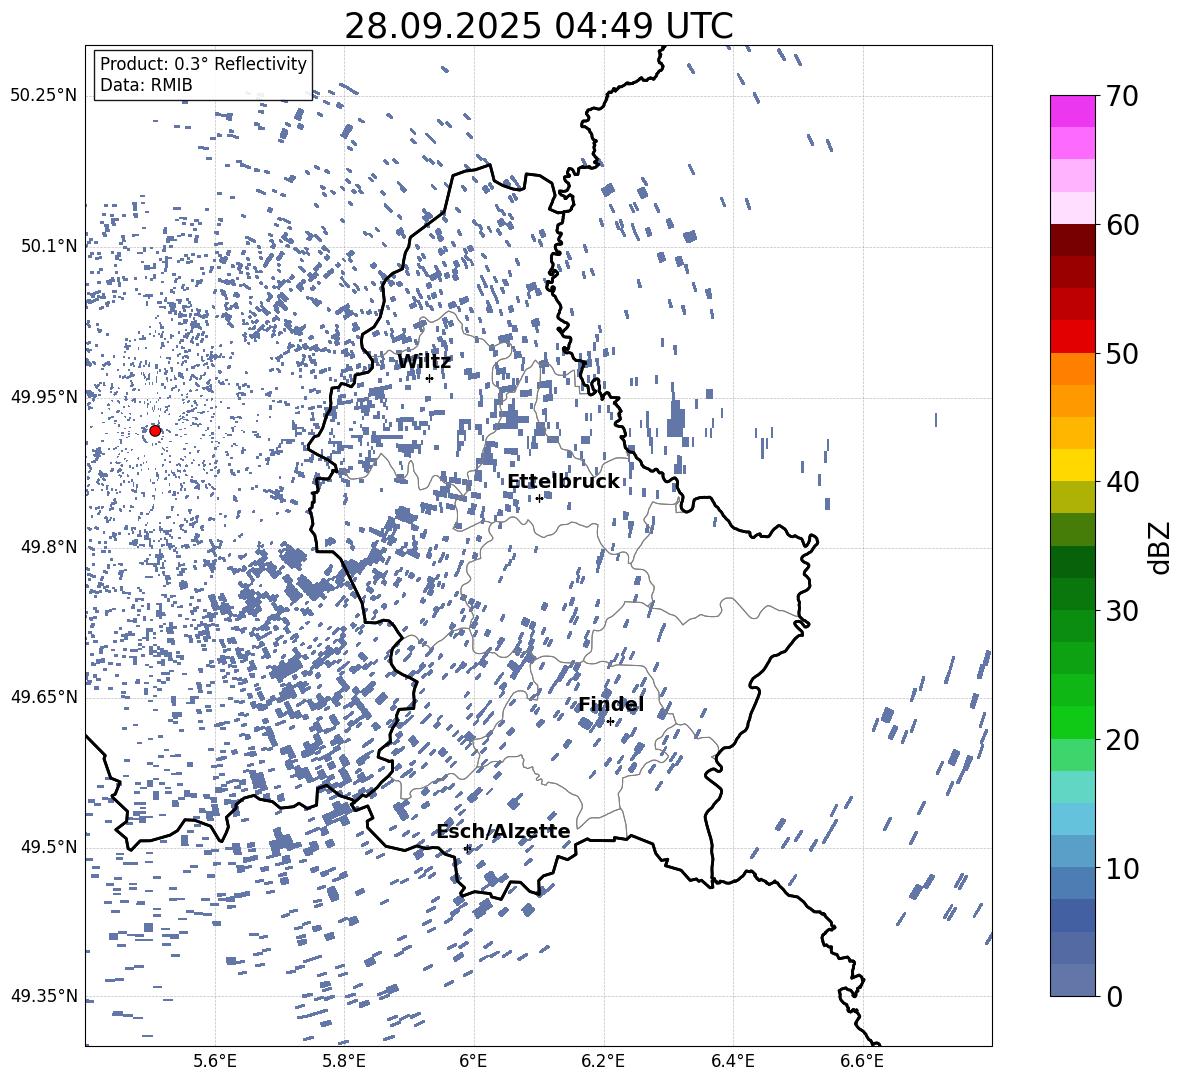1184x1081 pixels.
Task: Click the latitude label 50.1°N
Action: click(48, 246)
